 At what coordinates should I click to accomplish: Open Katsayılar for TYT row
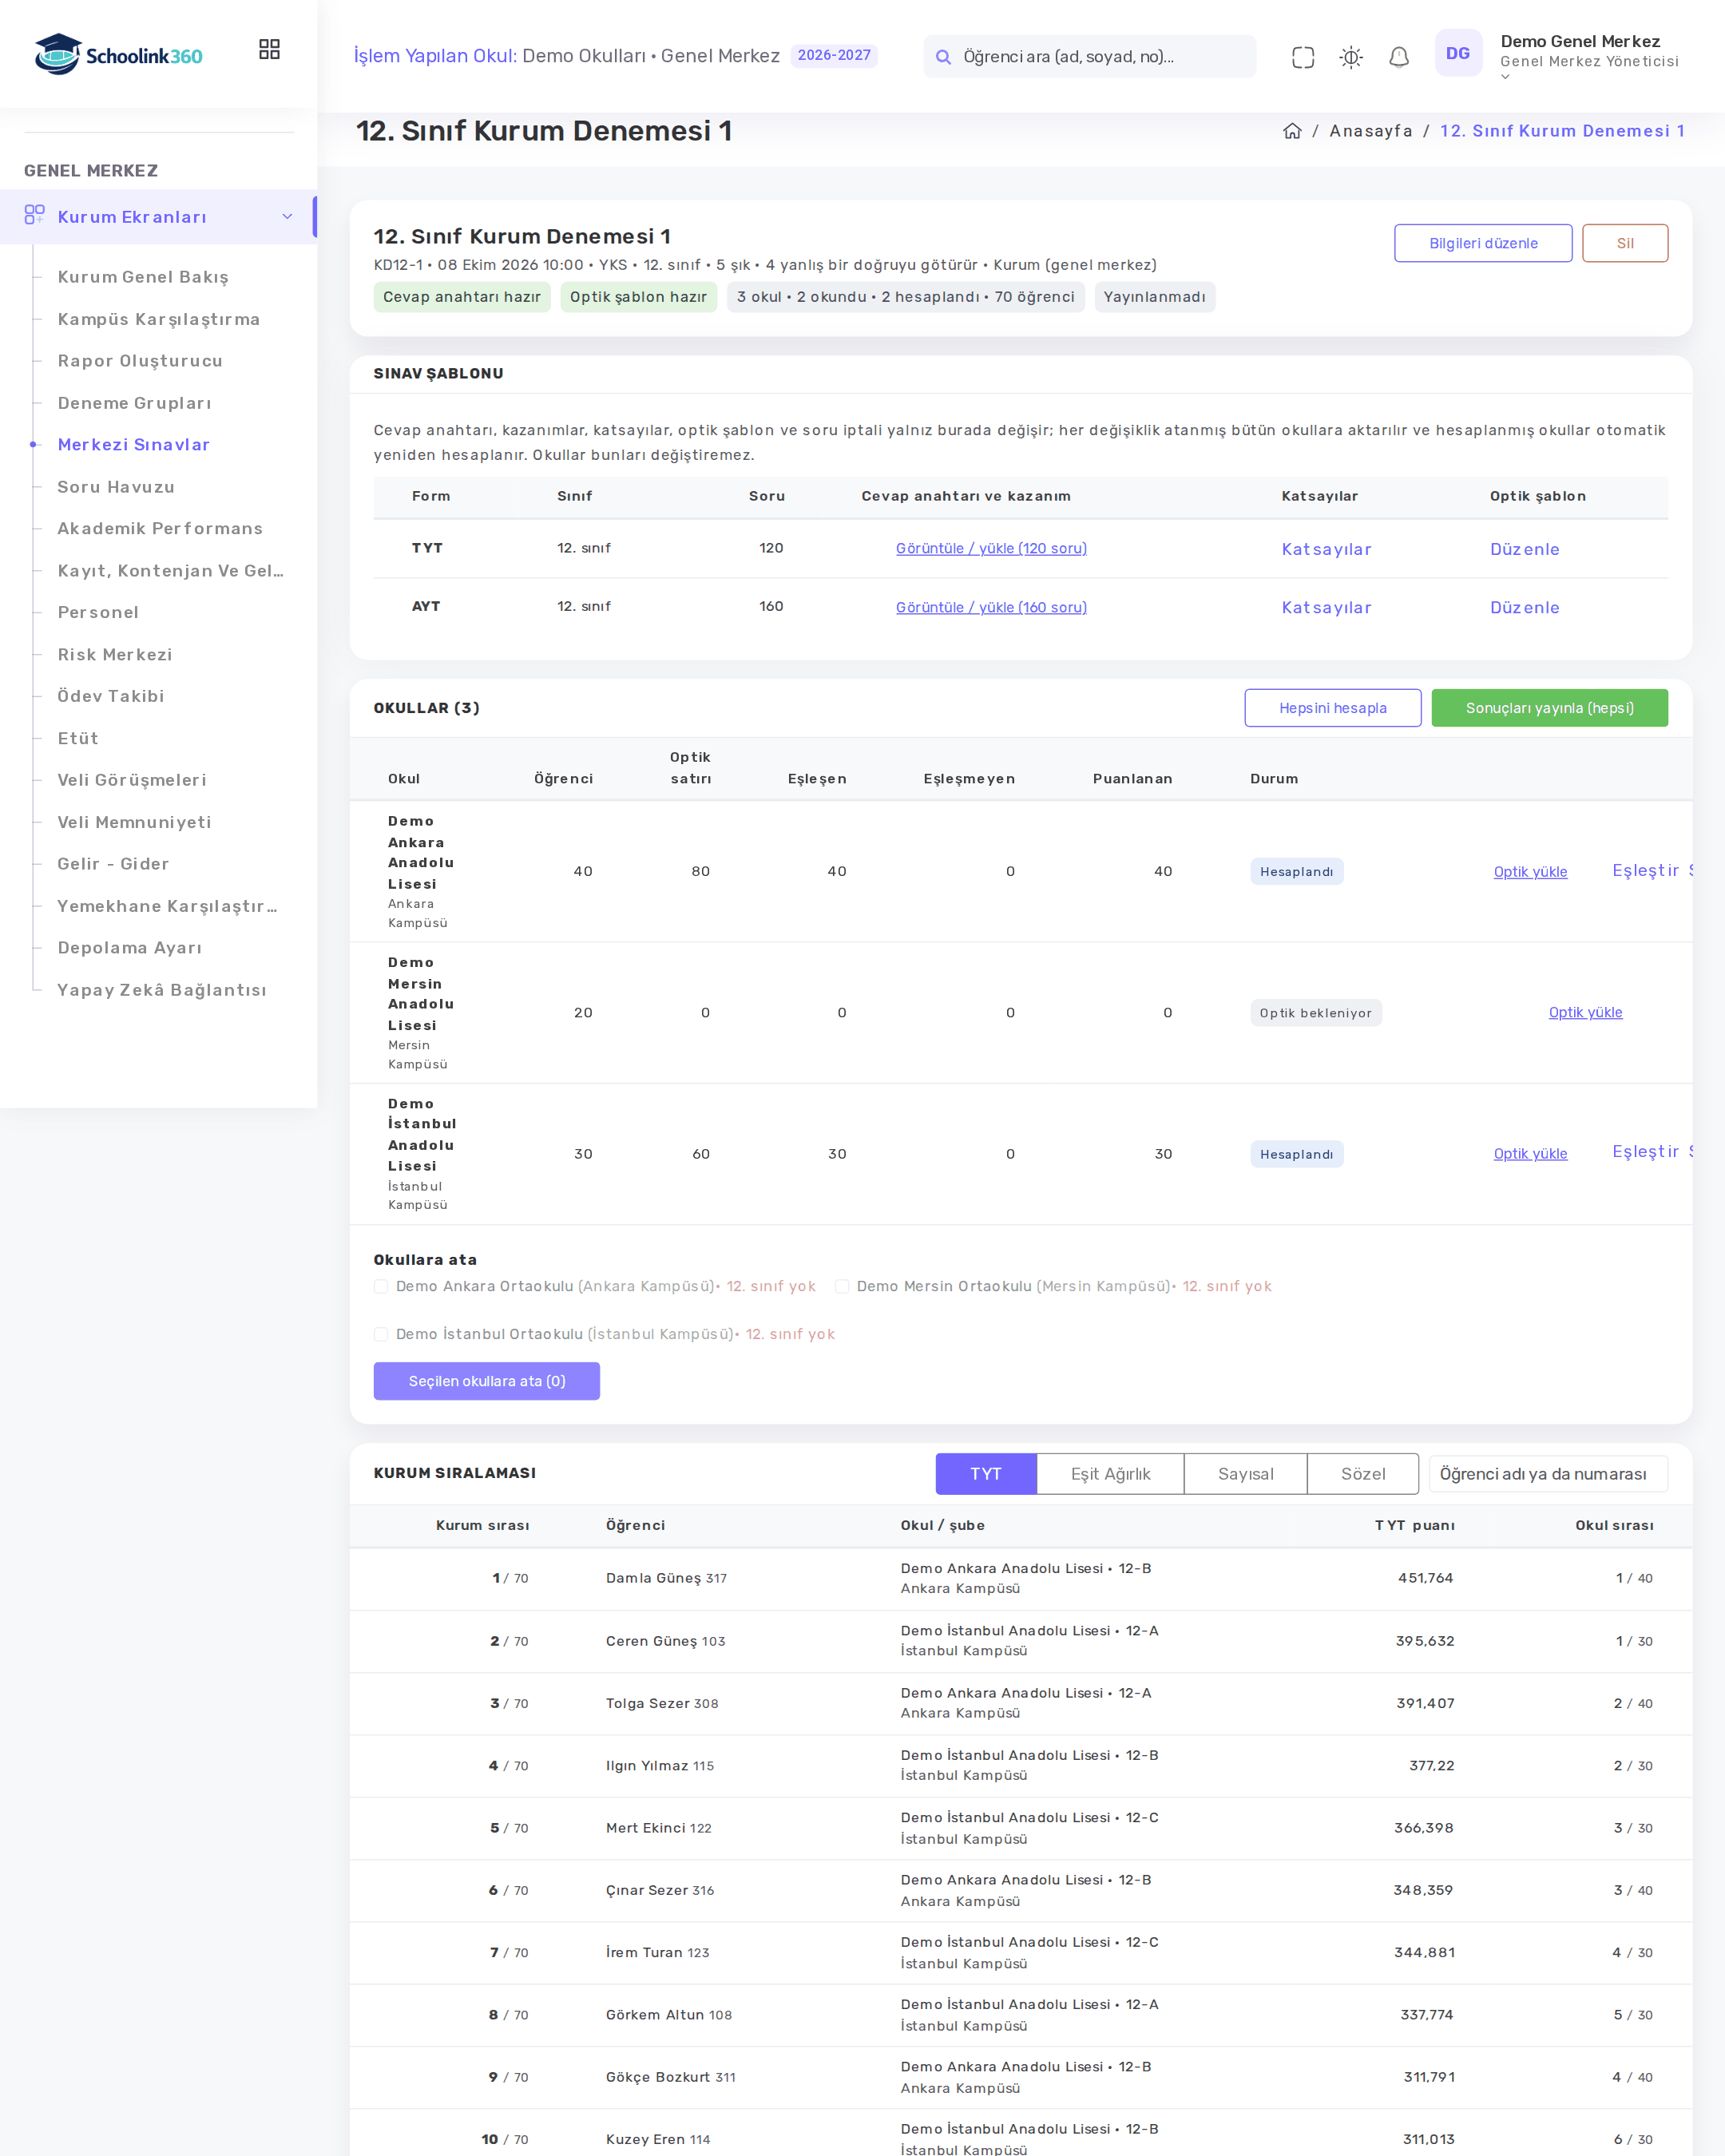tap(1326, 549)
